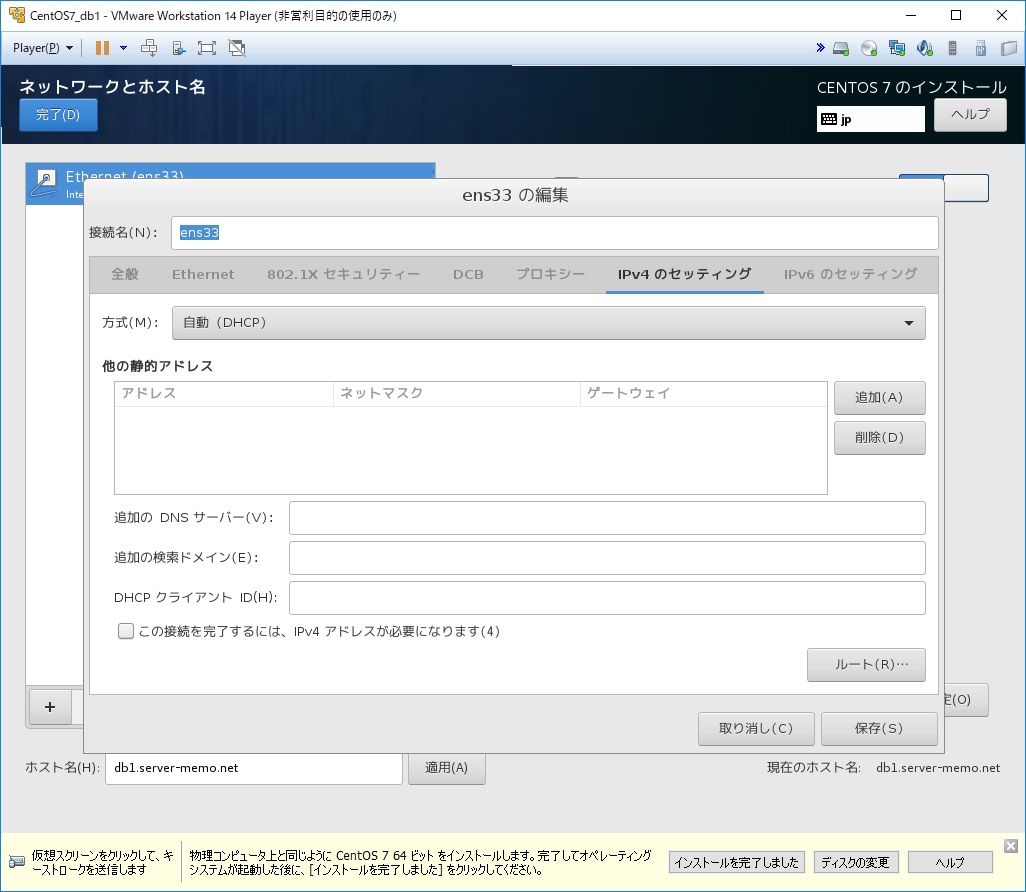This screenshot has height=892, width=1026.
Task: Click the double chevron devices icon
Action: [x=820, y=48]
